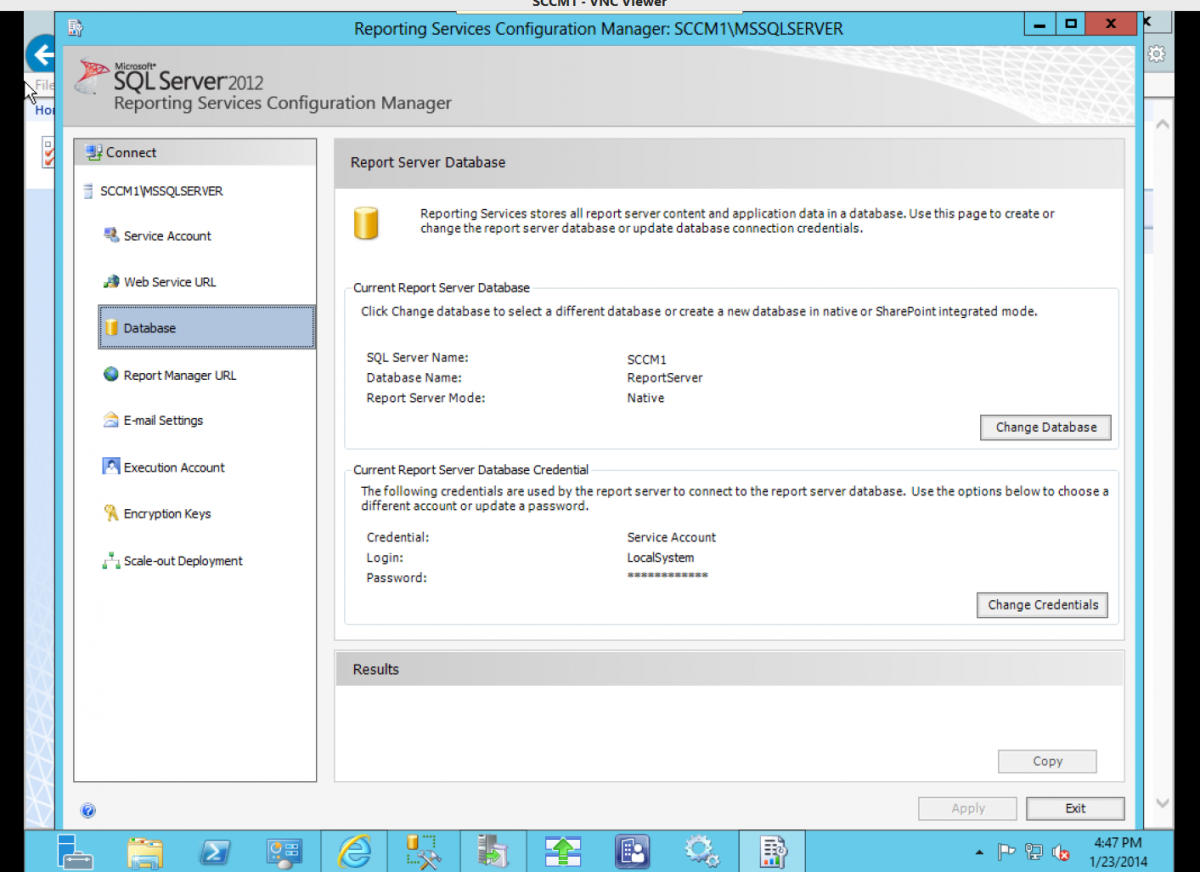The height and width of the screenshot is (872, 1200).
Task: Click the ReportServer database name value
Action: point(665,378)
